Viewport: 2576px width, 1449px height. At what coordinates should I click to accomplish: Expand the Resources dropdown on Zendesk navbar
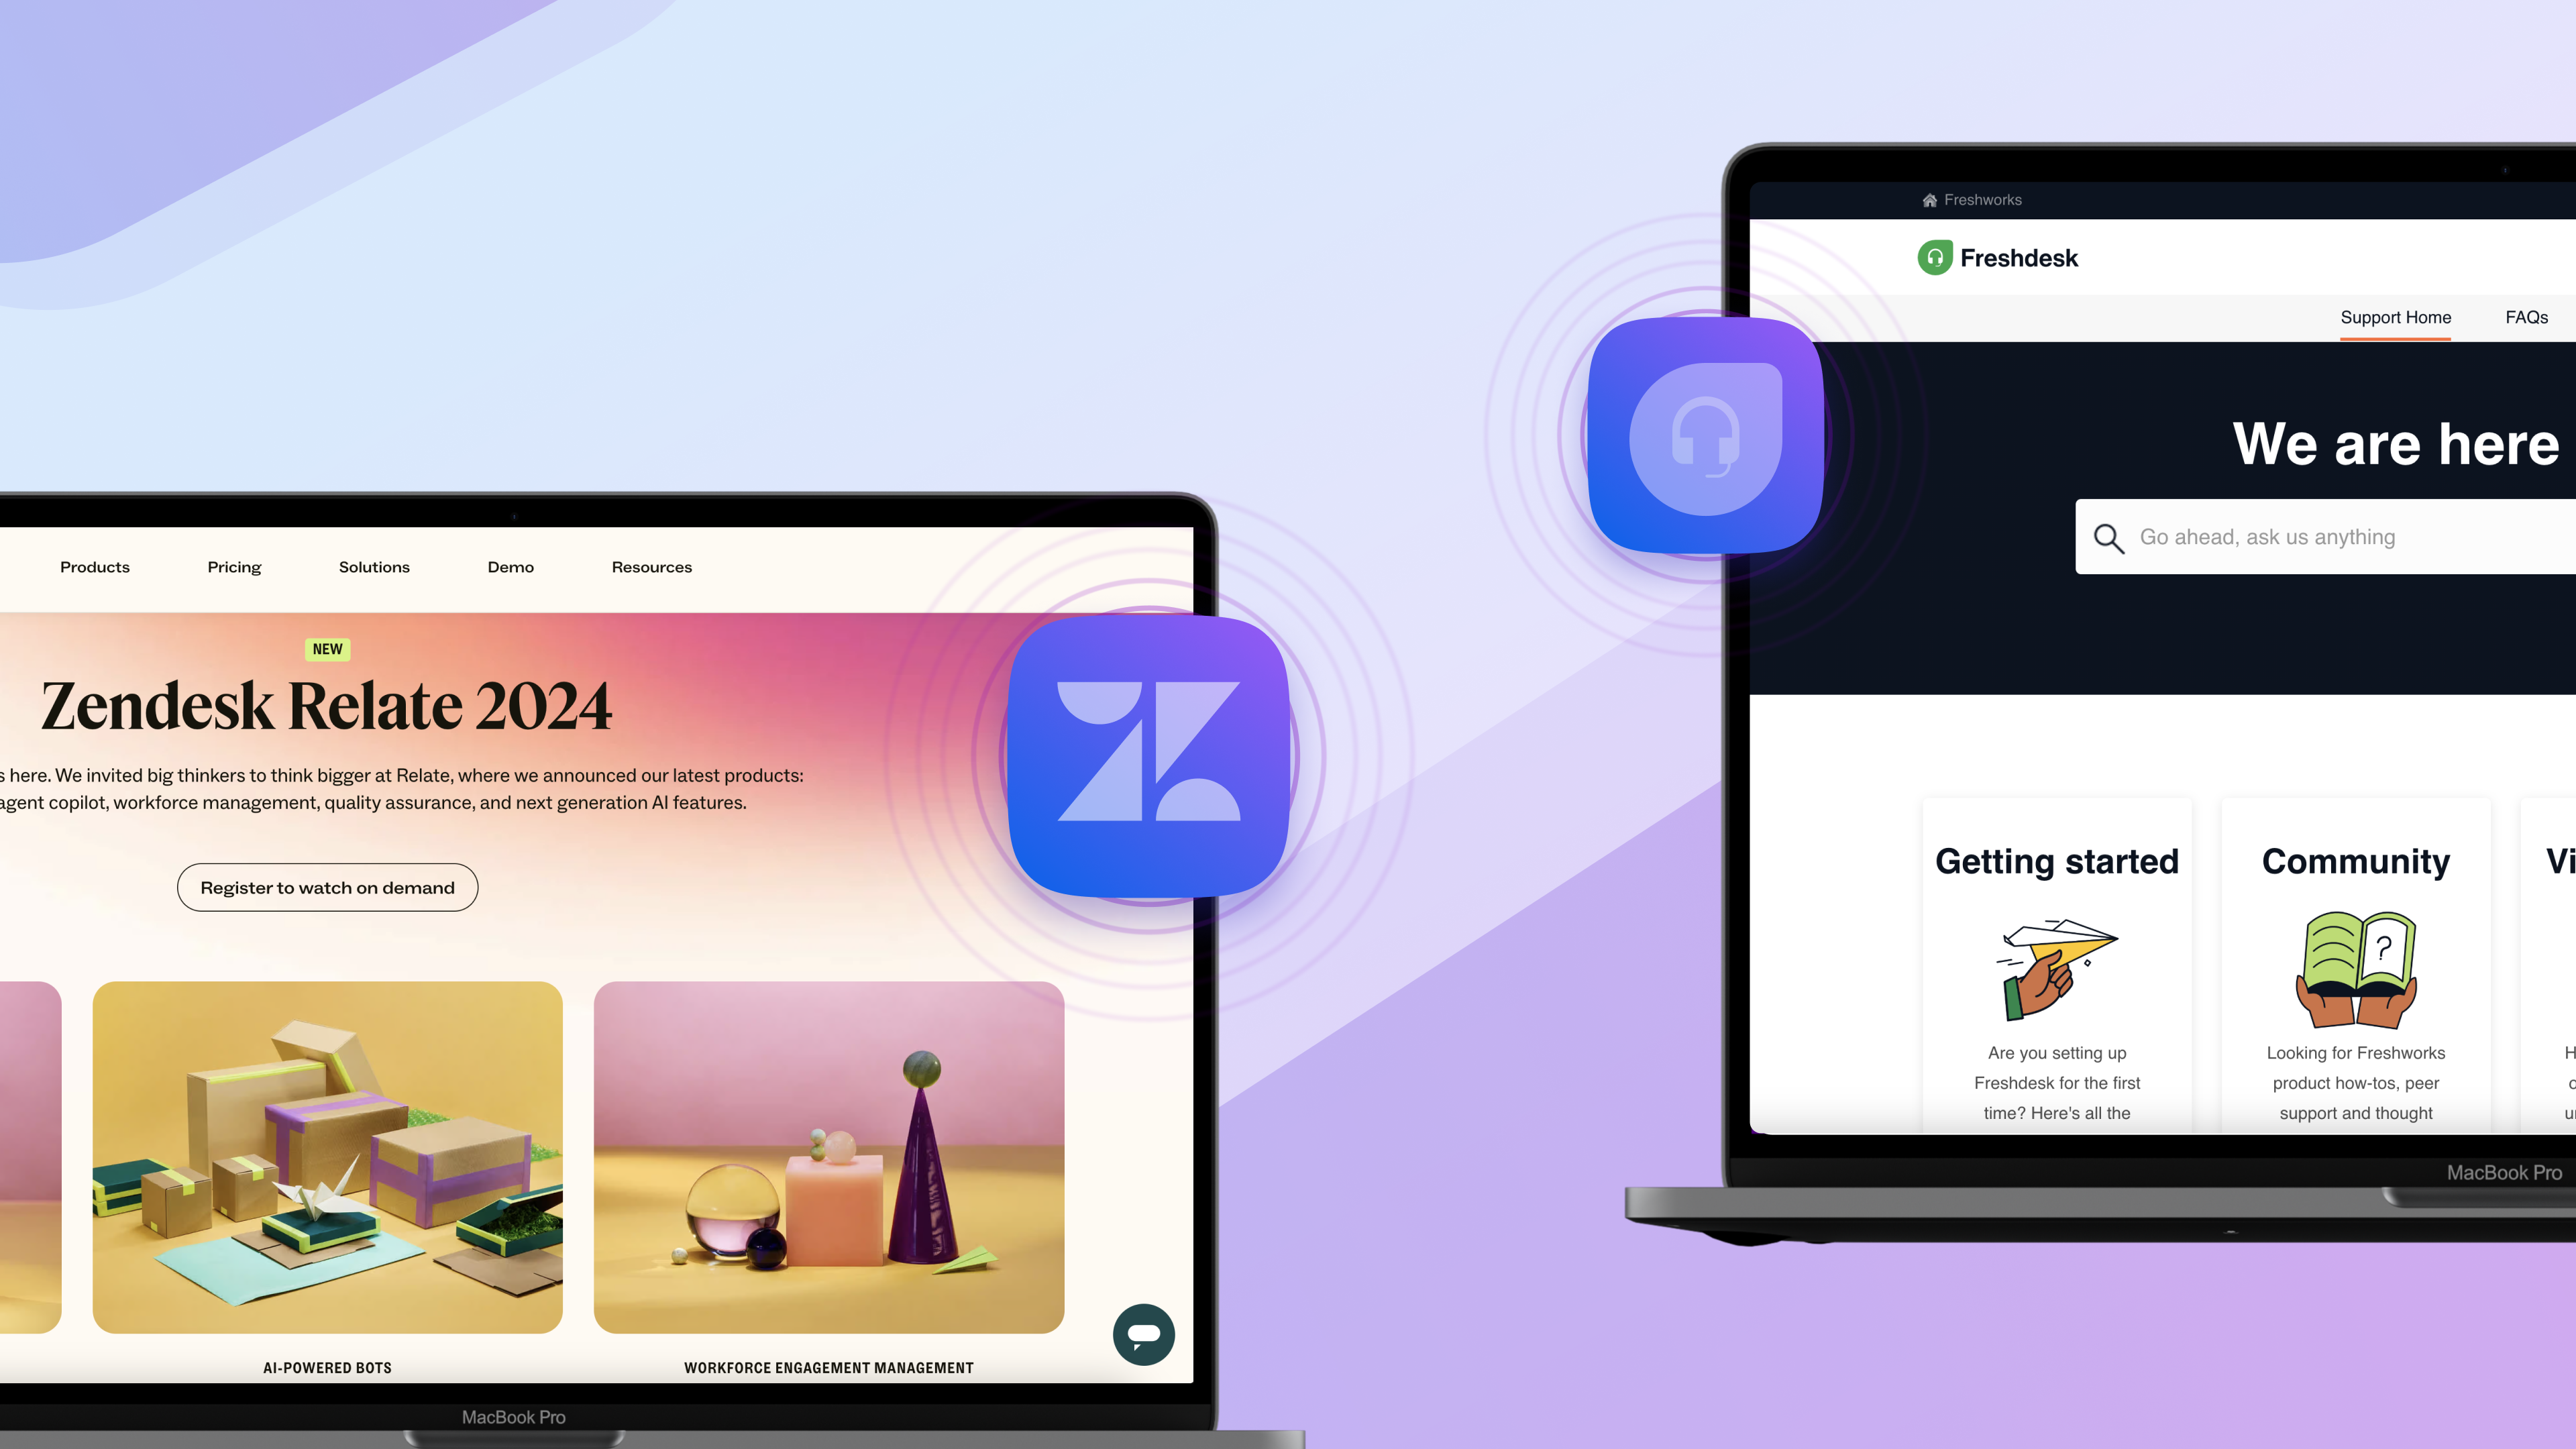651,566
